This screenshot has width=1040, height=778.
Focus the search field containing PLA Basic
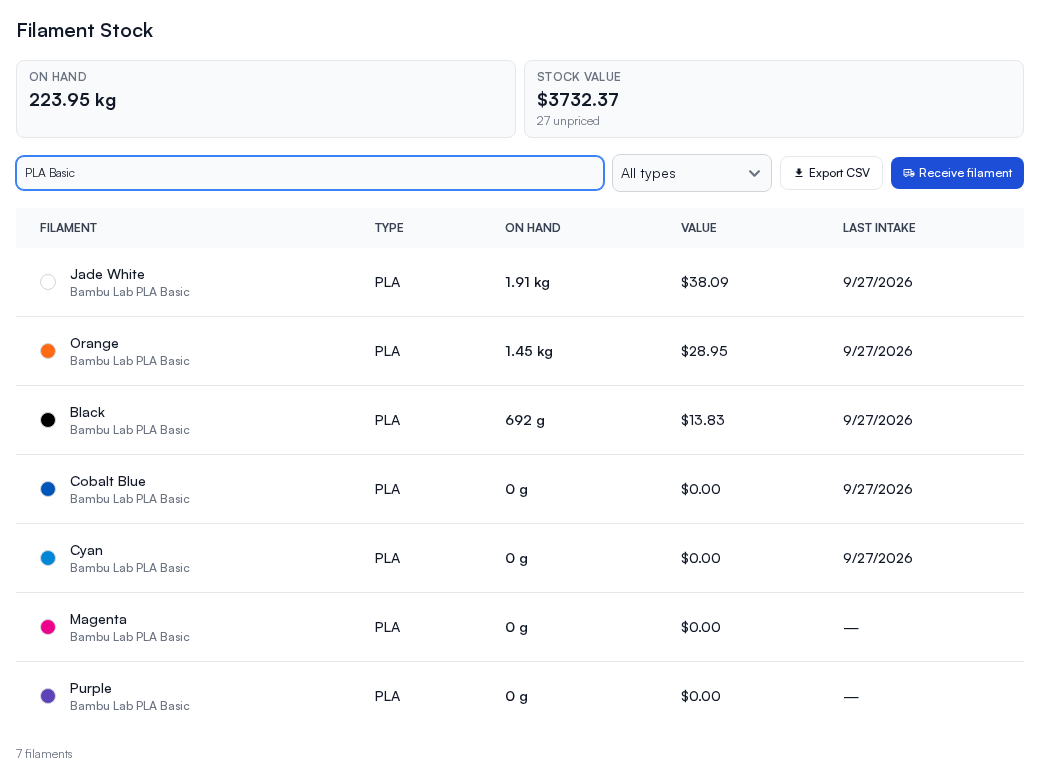tap(310, 173)
